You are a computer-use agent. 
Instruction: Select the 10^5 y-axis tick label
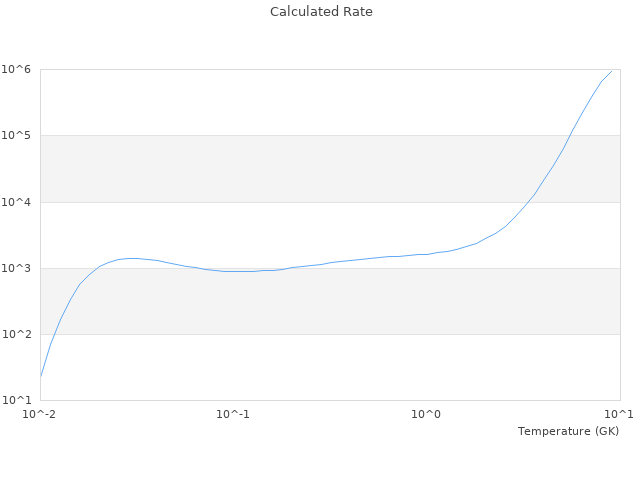click(x=17, y=135)
